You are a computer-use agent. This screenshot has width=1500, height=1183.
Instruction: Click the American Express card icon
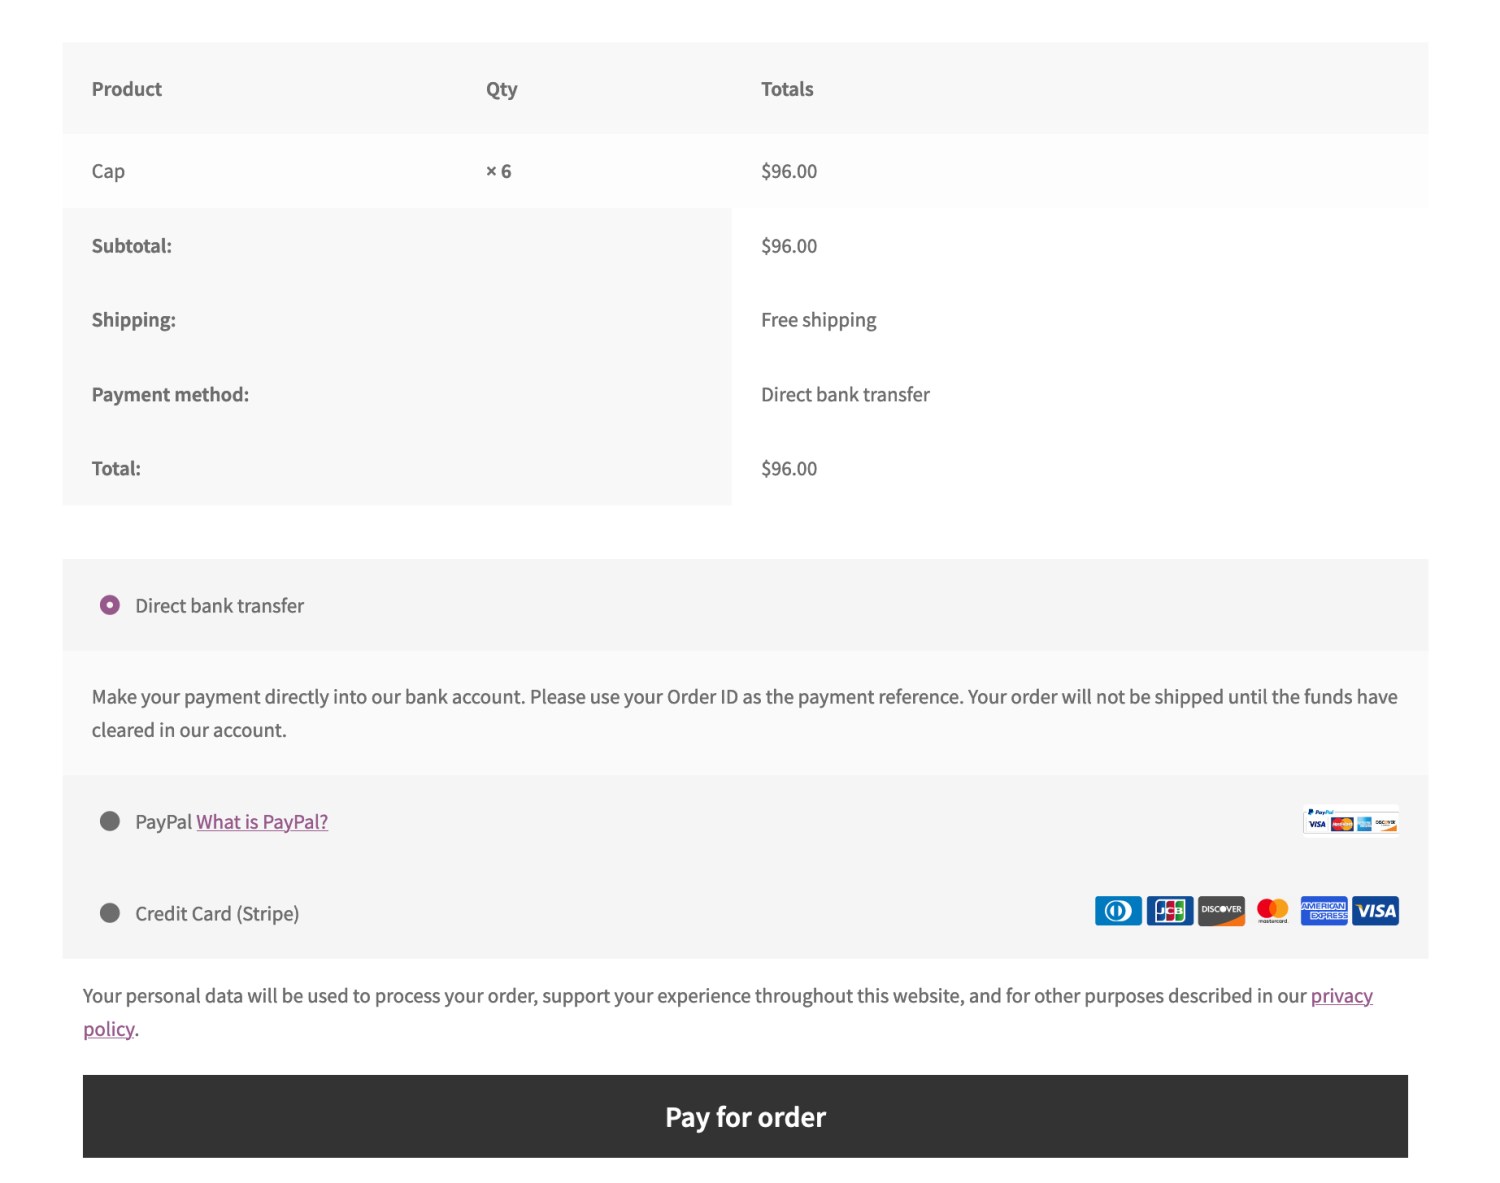tap(1323, 911)
